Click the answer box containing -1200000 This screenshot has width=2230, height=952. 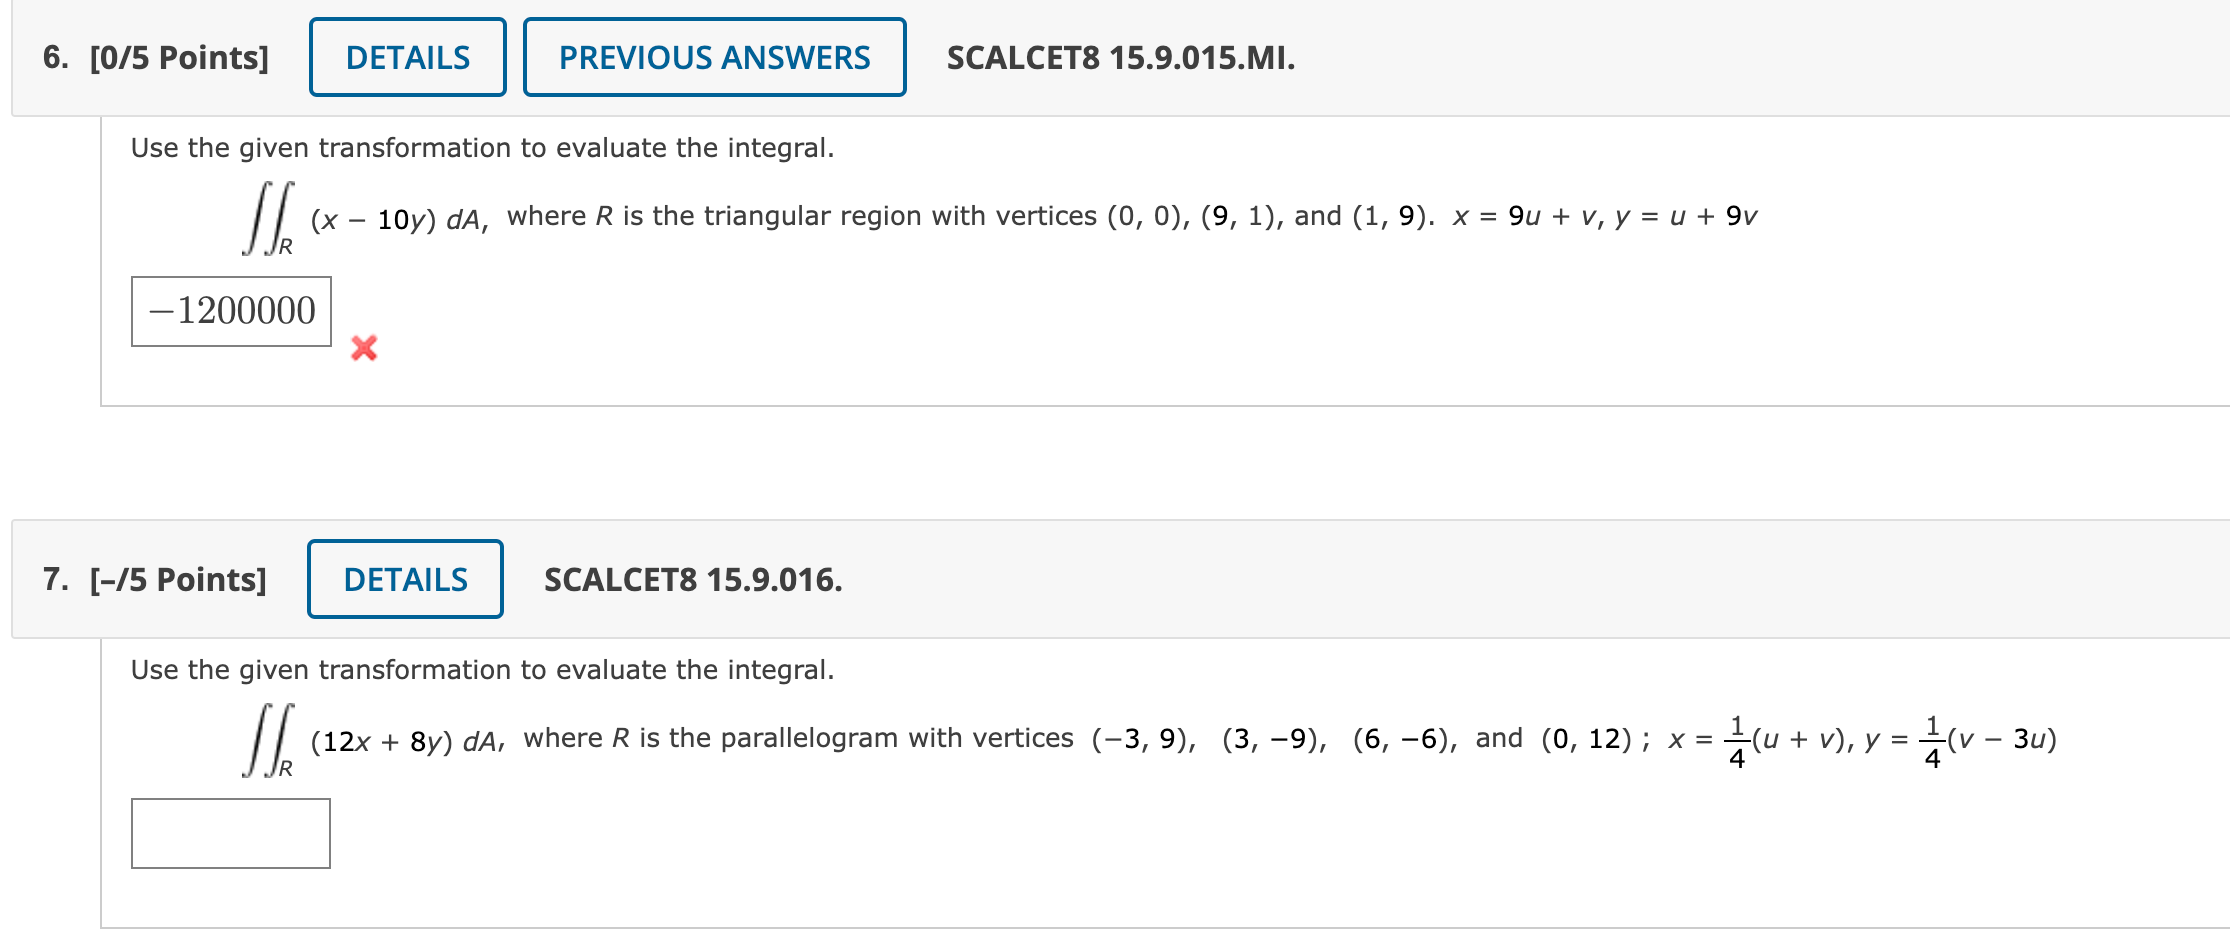(x=230, y=310)
